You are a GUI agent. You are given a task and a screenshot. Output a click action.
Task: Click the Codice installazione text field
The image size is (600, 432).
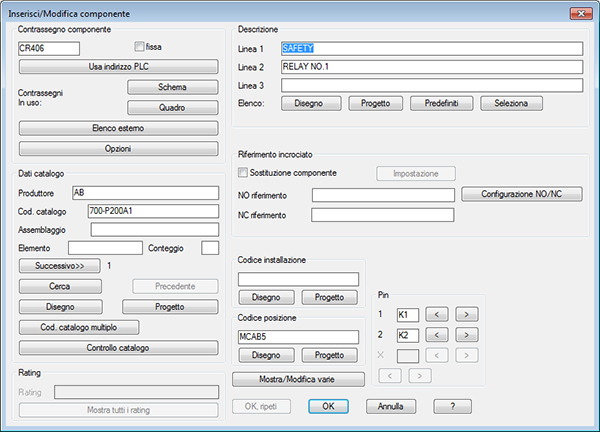[298, 279]
